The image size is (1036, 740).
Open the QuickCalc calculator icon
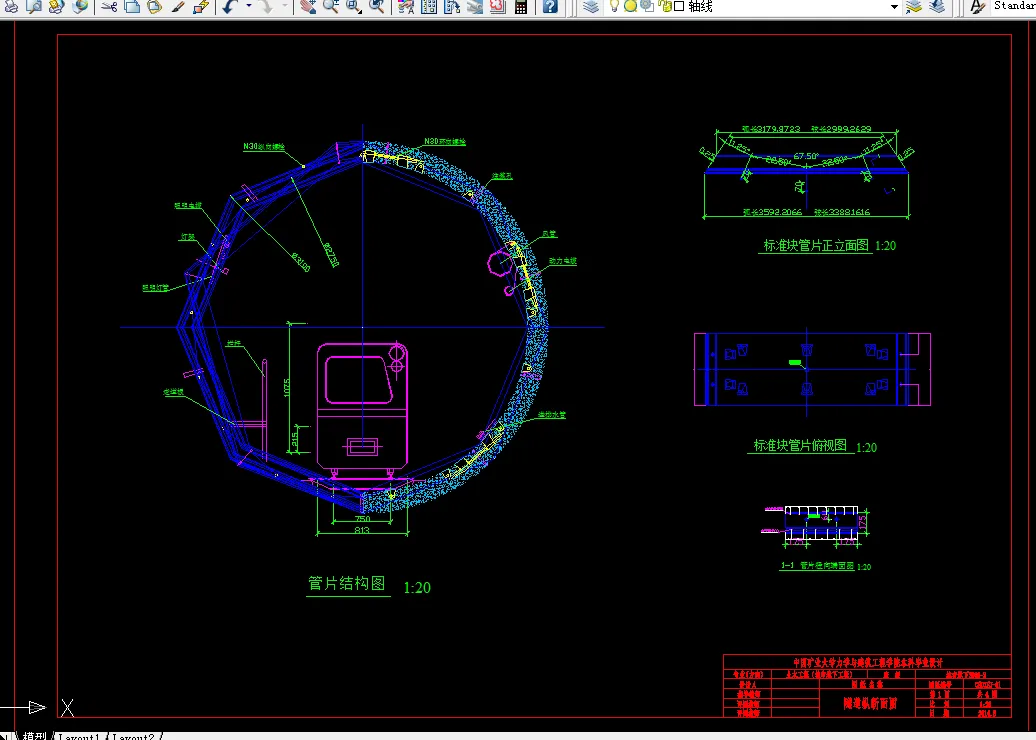click(x=521, y=7)
